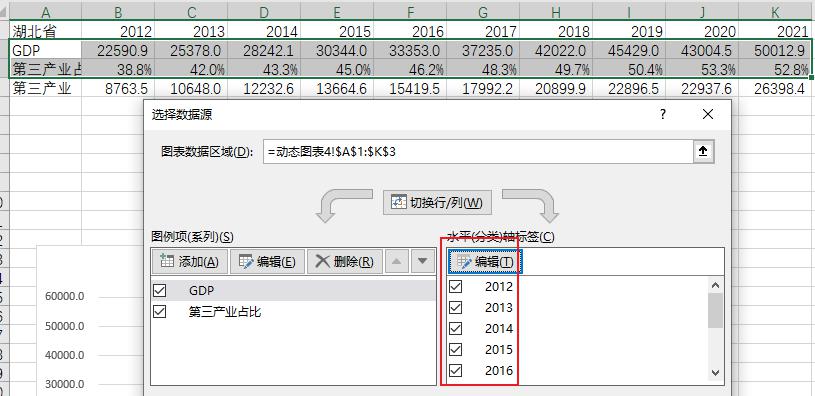Viewport: 815px width, 396px height.
Task: Toggle the 第三产业占比 series checkbox
Action: click(x=160, y=312)
